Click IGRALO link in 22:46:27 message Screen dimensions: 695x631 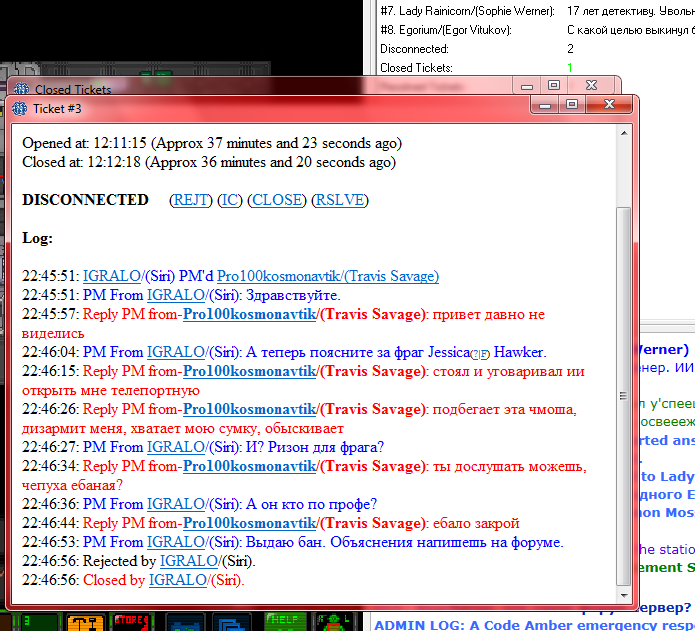[176, 447]
